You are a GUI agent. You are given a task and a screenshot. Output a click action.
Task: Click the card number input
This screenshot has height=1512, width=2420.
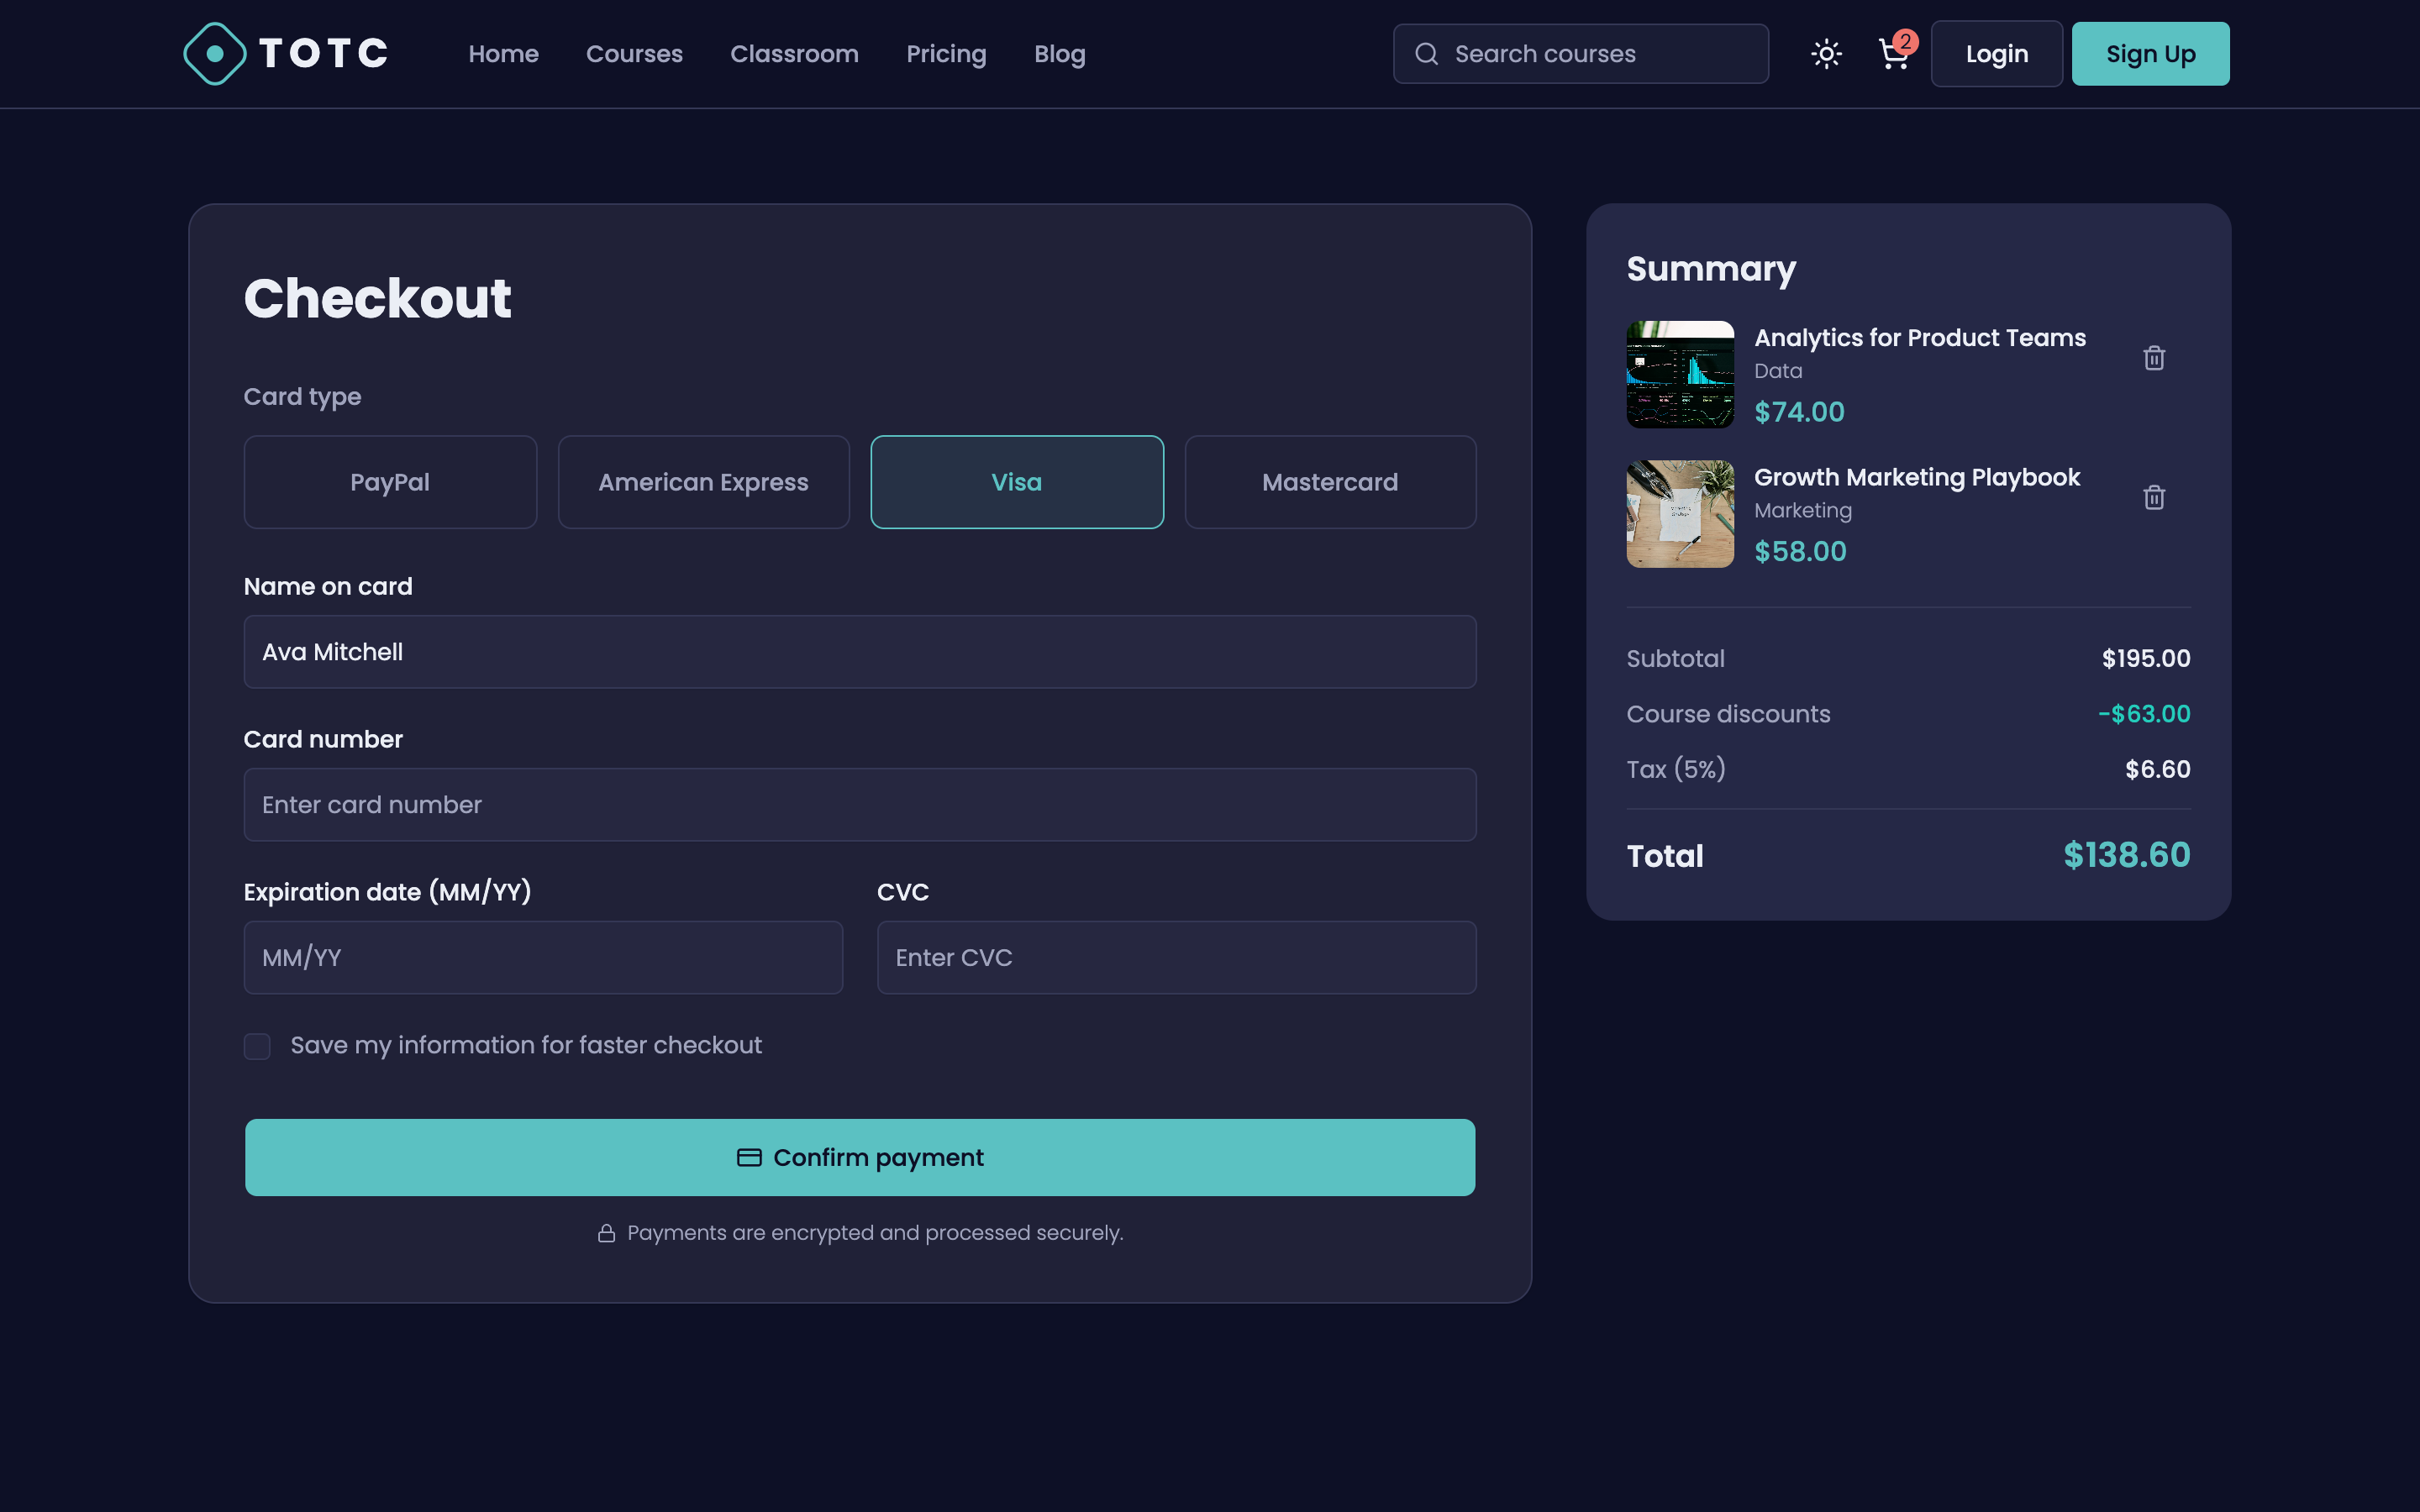860,805
